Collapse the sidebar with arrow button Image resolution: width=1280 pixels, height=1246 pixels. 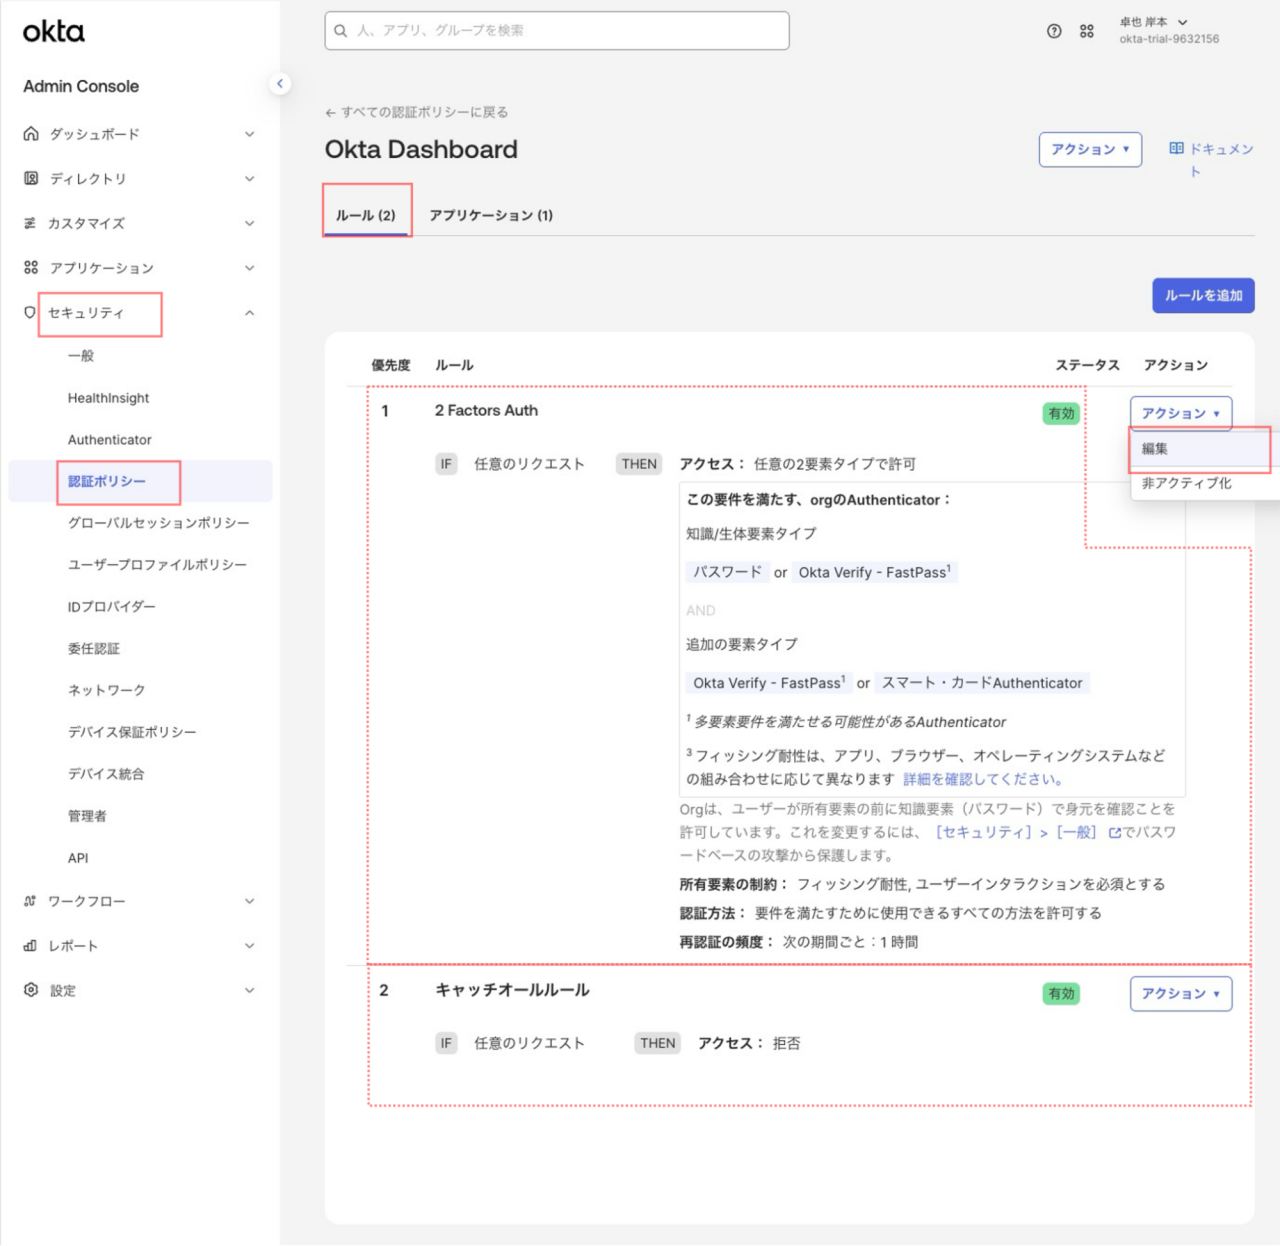click(x=280, y=84)
